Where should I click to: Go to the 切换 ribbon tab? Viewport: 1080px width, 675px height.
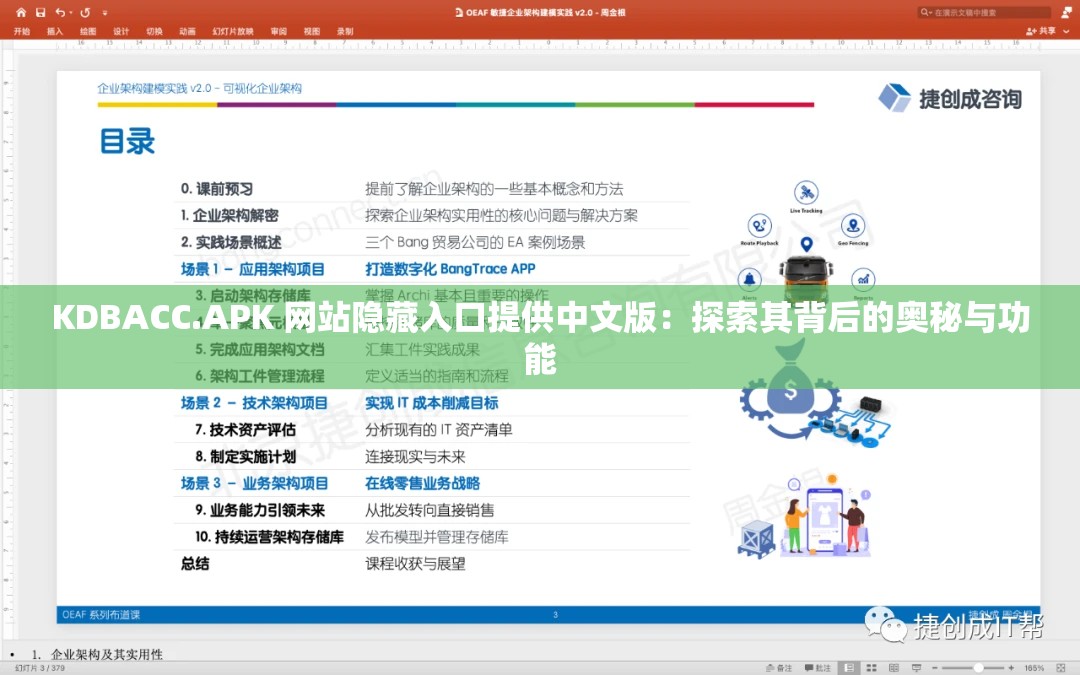tap(154, 32)
